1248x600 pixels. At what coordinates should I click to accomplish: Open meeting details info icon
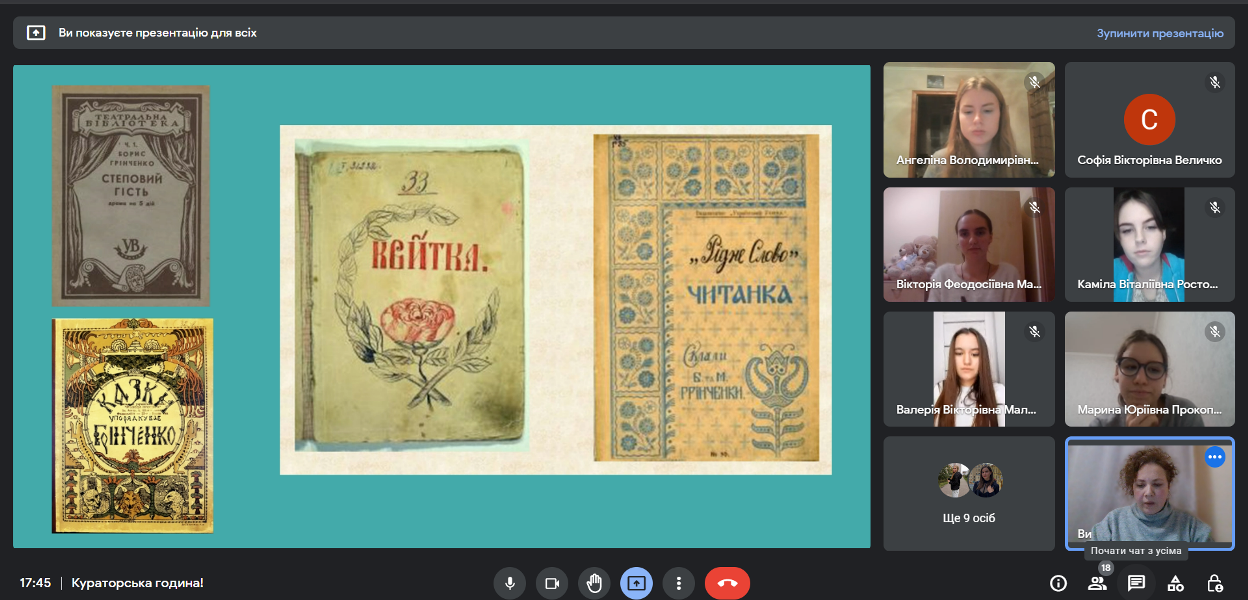pos(1058,583)
